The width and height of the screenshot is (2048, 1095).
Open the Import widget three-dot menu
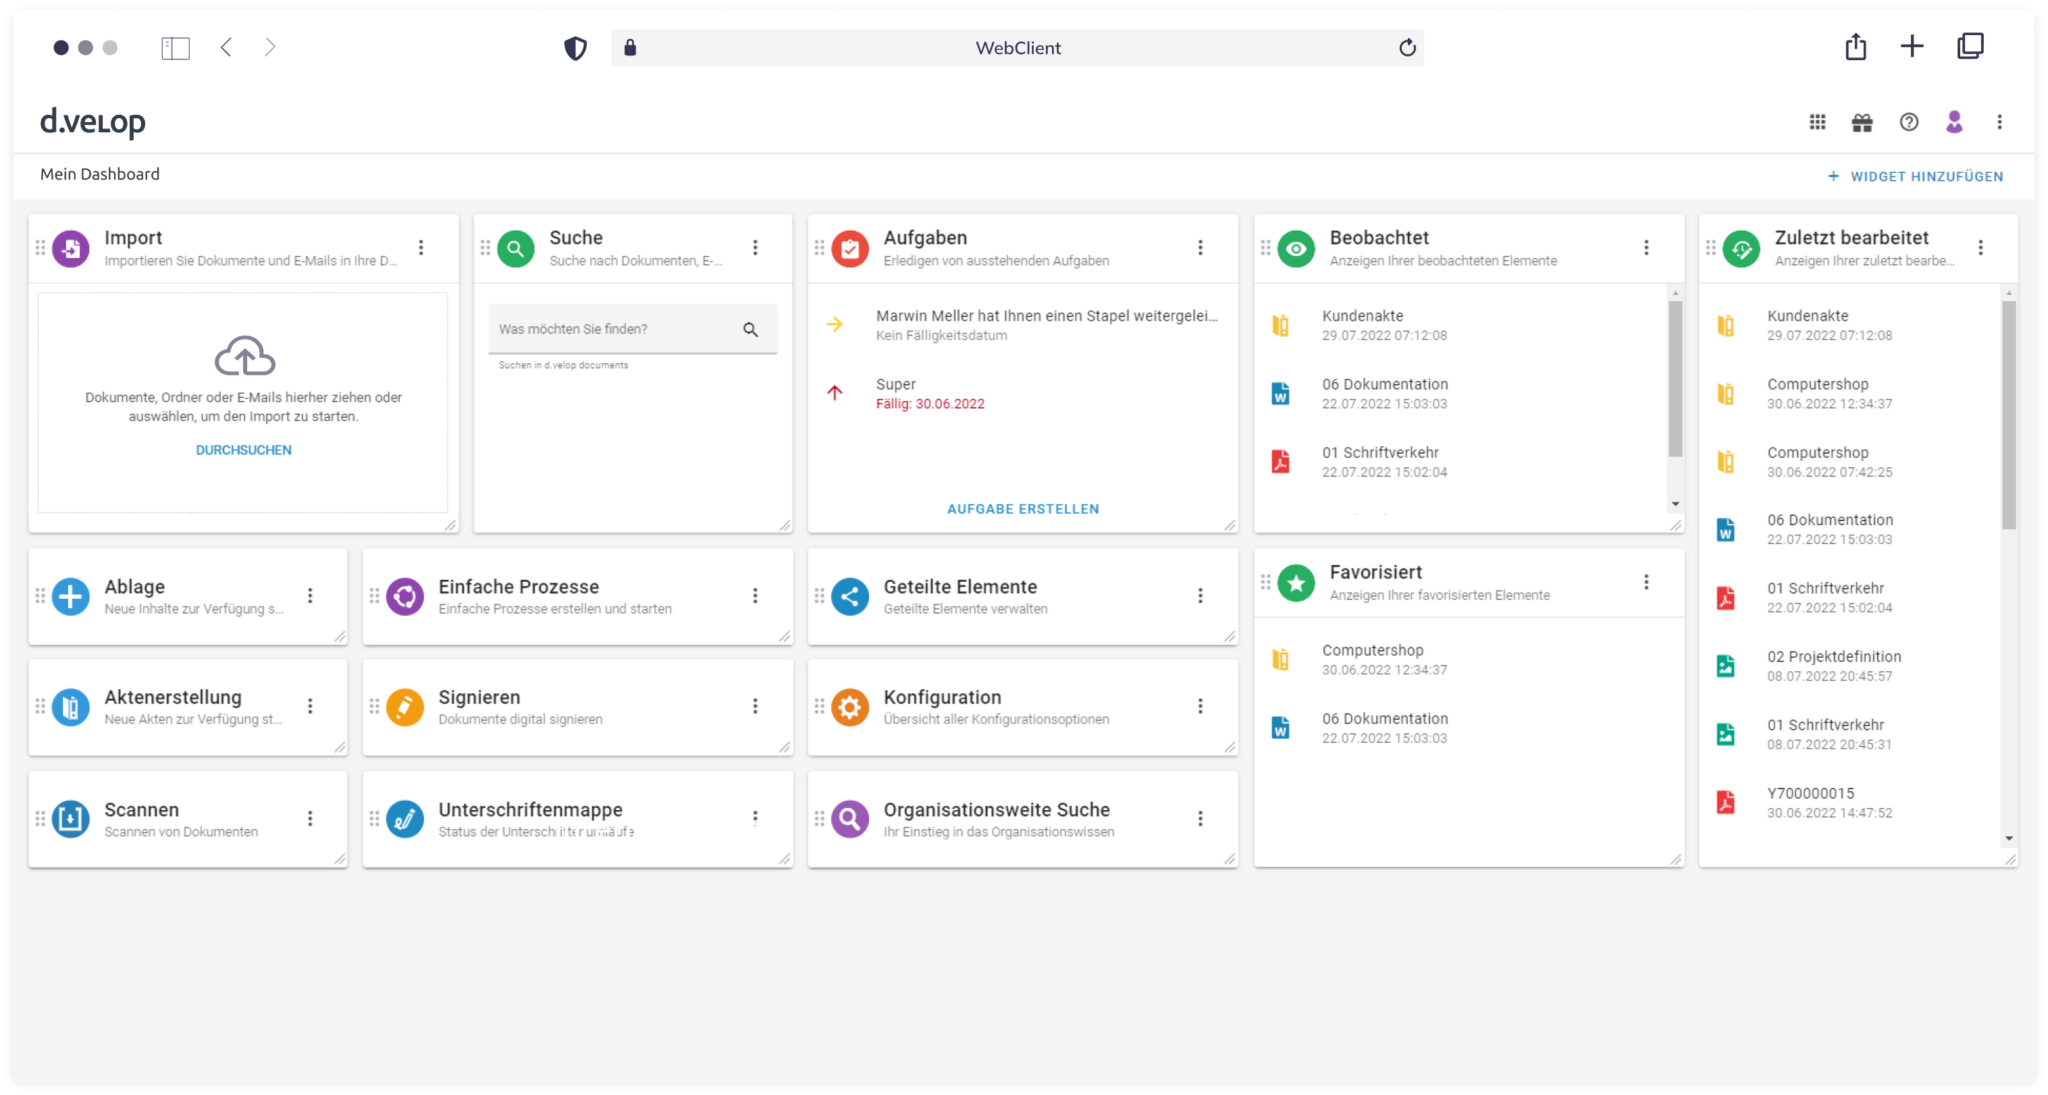click(421, 247)
